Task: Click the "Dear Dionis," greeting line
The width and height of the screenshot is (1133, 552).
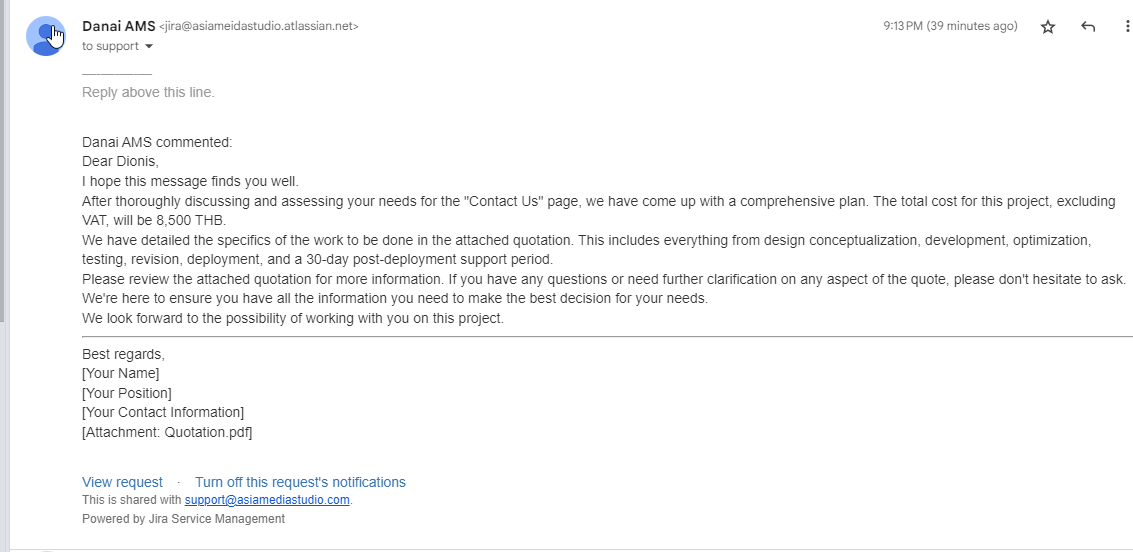Action: point(120,161)
